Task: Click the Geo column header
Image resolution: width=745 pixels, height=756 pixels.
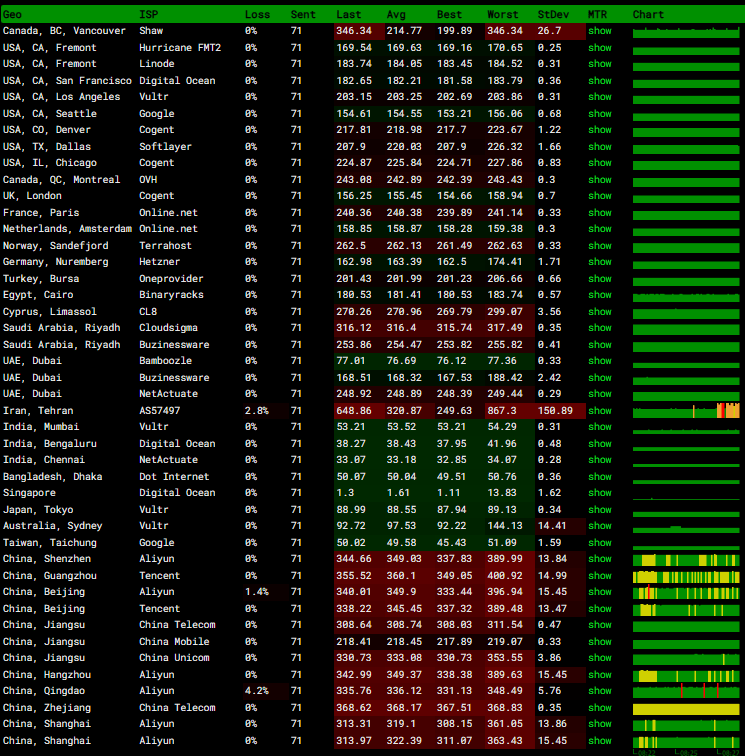Action: tap(12, 14)
